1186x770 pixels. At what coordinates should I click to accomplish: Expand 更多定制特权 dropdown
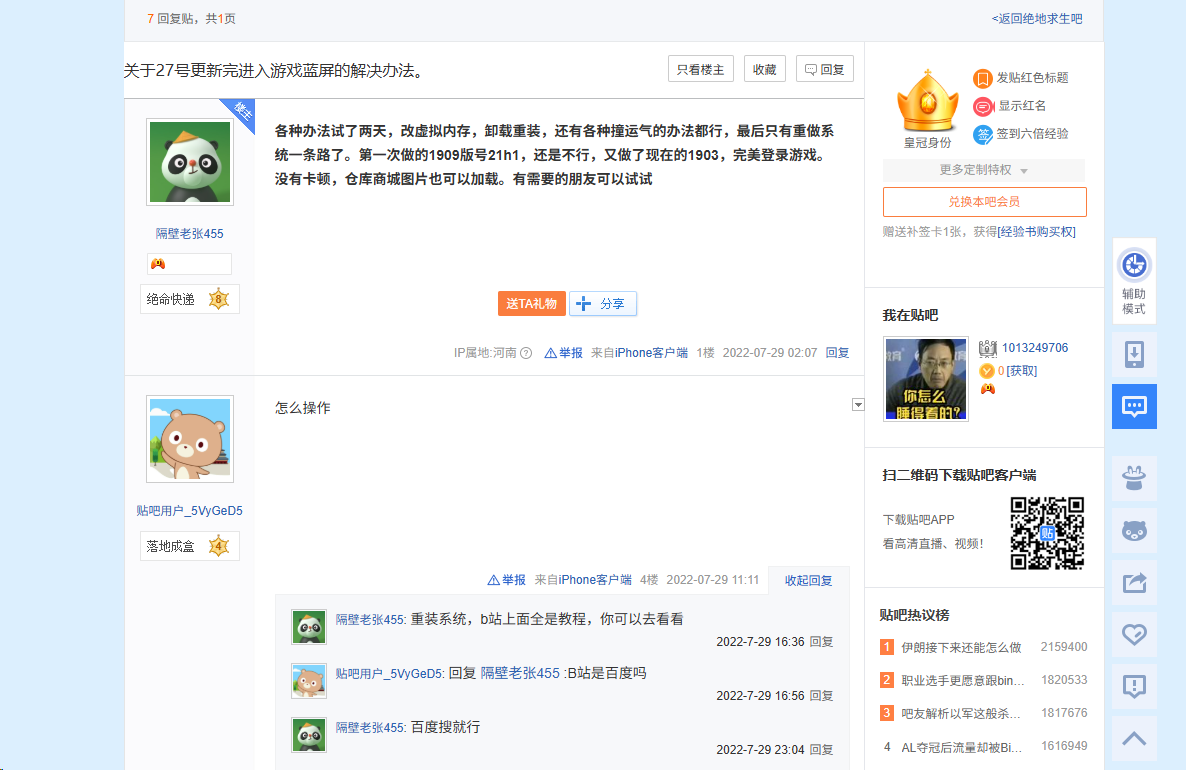983,170
